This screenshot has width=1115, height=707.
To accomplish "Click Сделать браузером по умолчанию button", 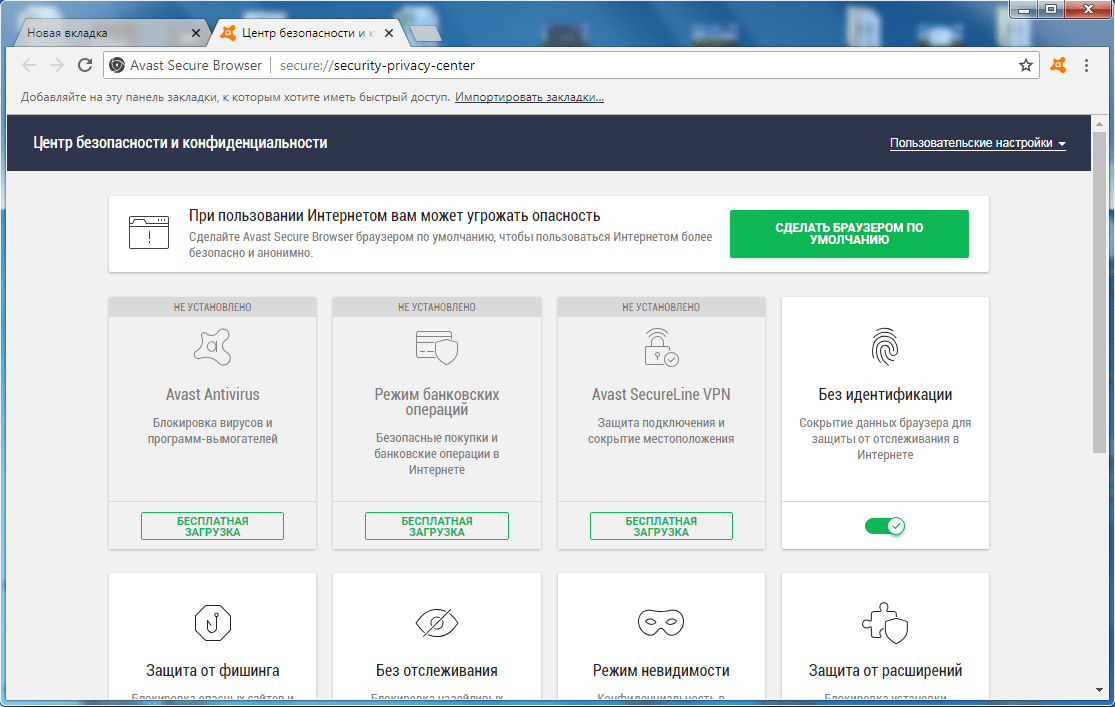I will [849, 233].
